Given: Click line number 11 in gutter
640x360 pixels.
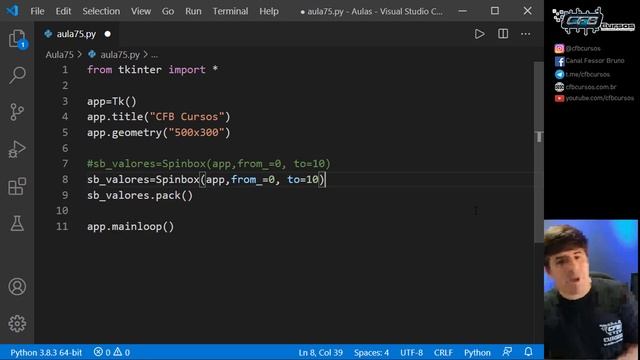Looking at the screenshot, I should tap(62, 226).
